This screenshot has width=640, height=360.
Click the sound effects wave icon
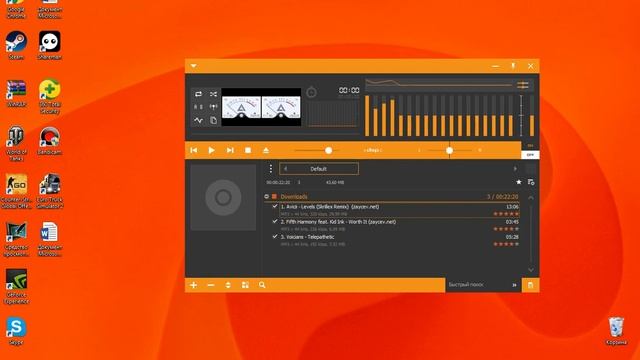click(198, 120)
